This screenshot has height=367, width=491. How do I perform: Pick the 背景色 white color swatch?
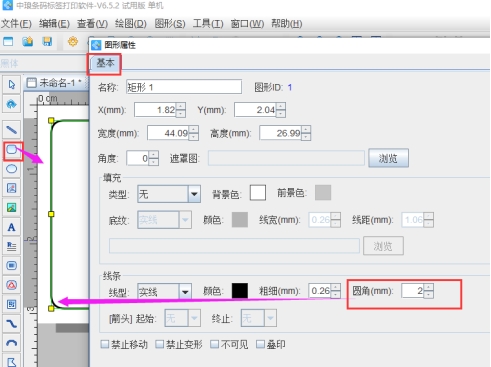tap(258, 193)
